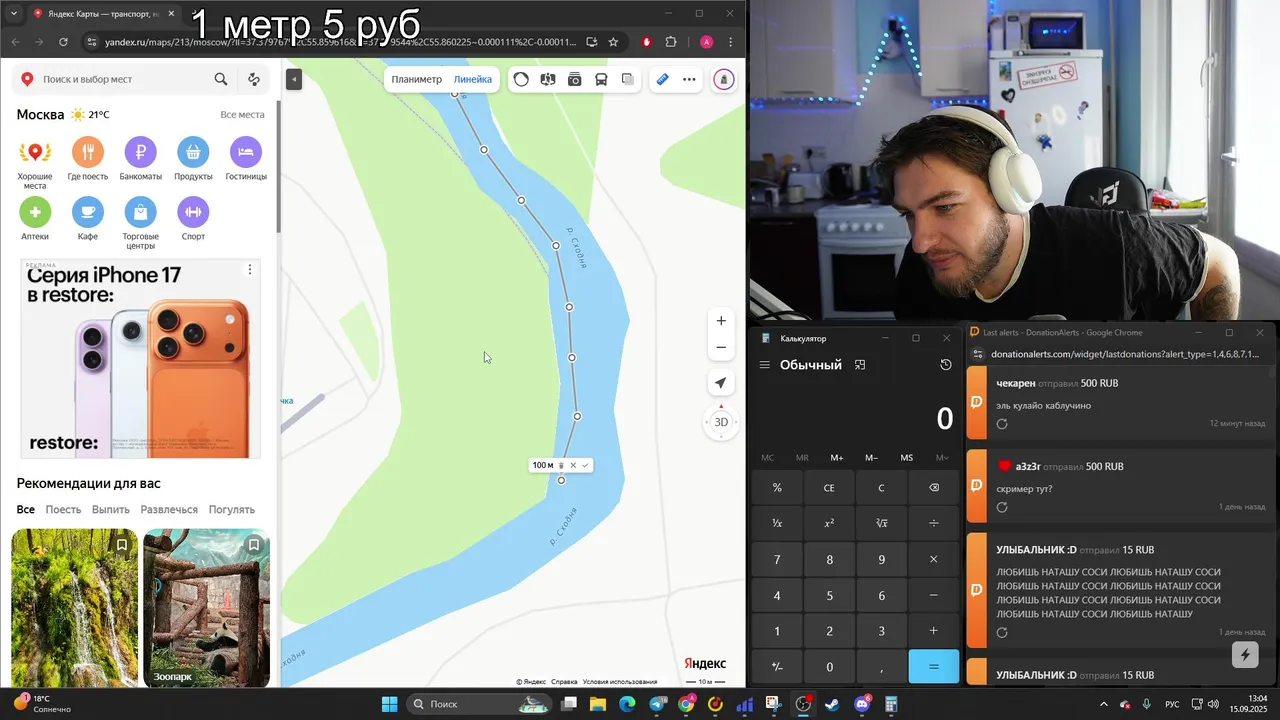Open the Хорошие места category

point(35,164)
